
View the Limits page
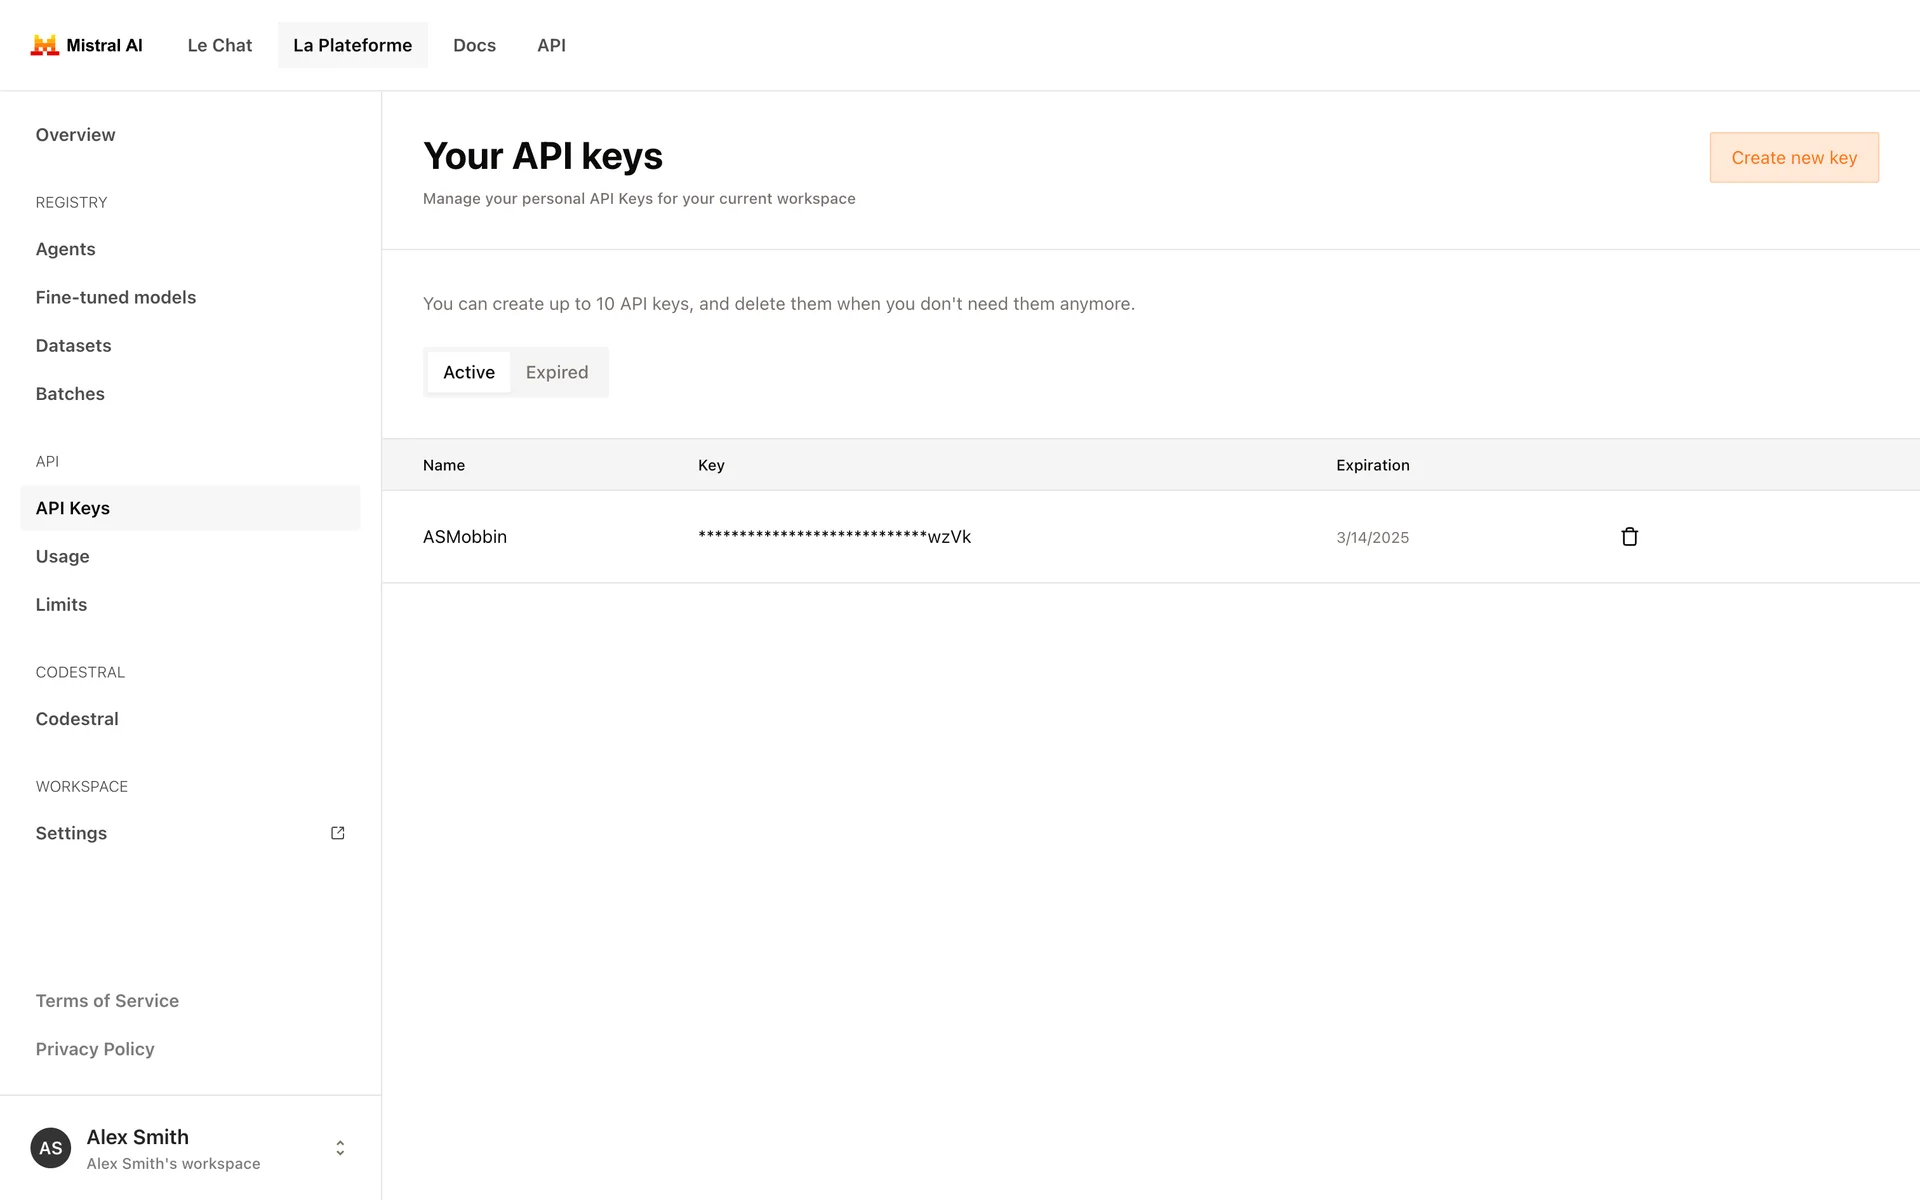[x=61, y=605]
